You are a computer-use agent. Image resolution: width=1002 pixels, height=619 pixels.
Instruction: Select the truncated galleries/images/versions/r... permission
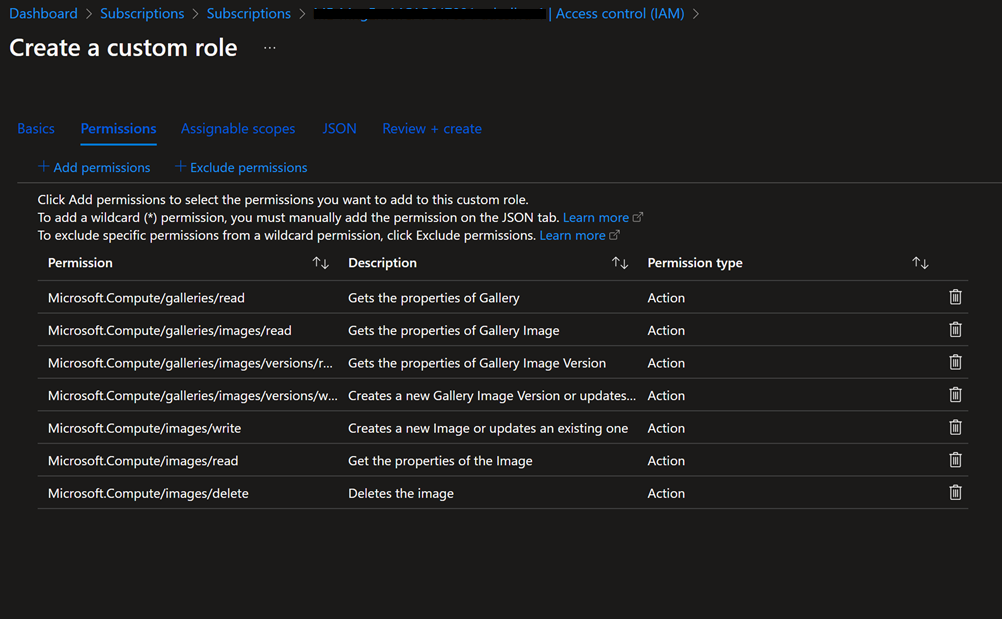click(190, 363)
